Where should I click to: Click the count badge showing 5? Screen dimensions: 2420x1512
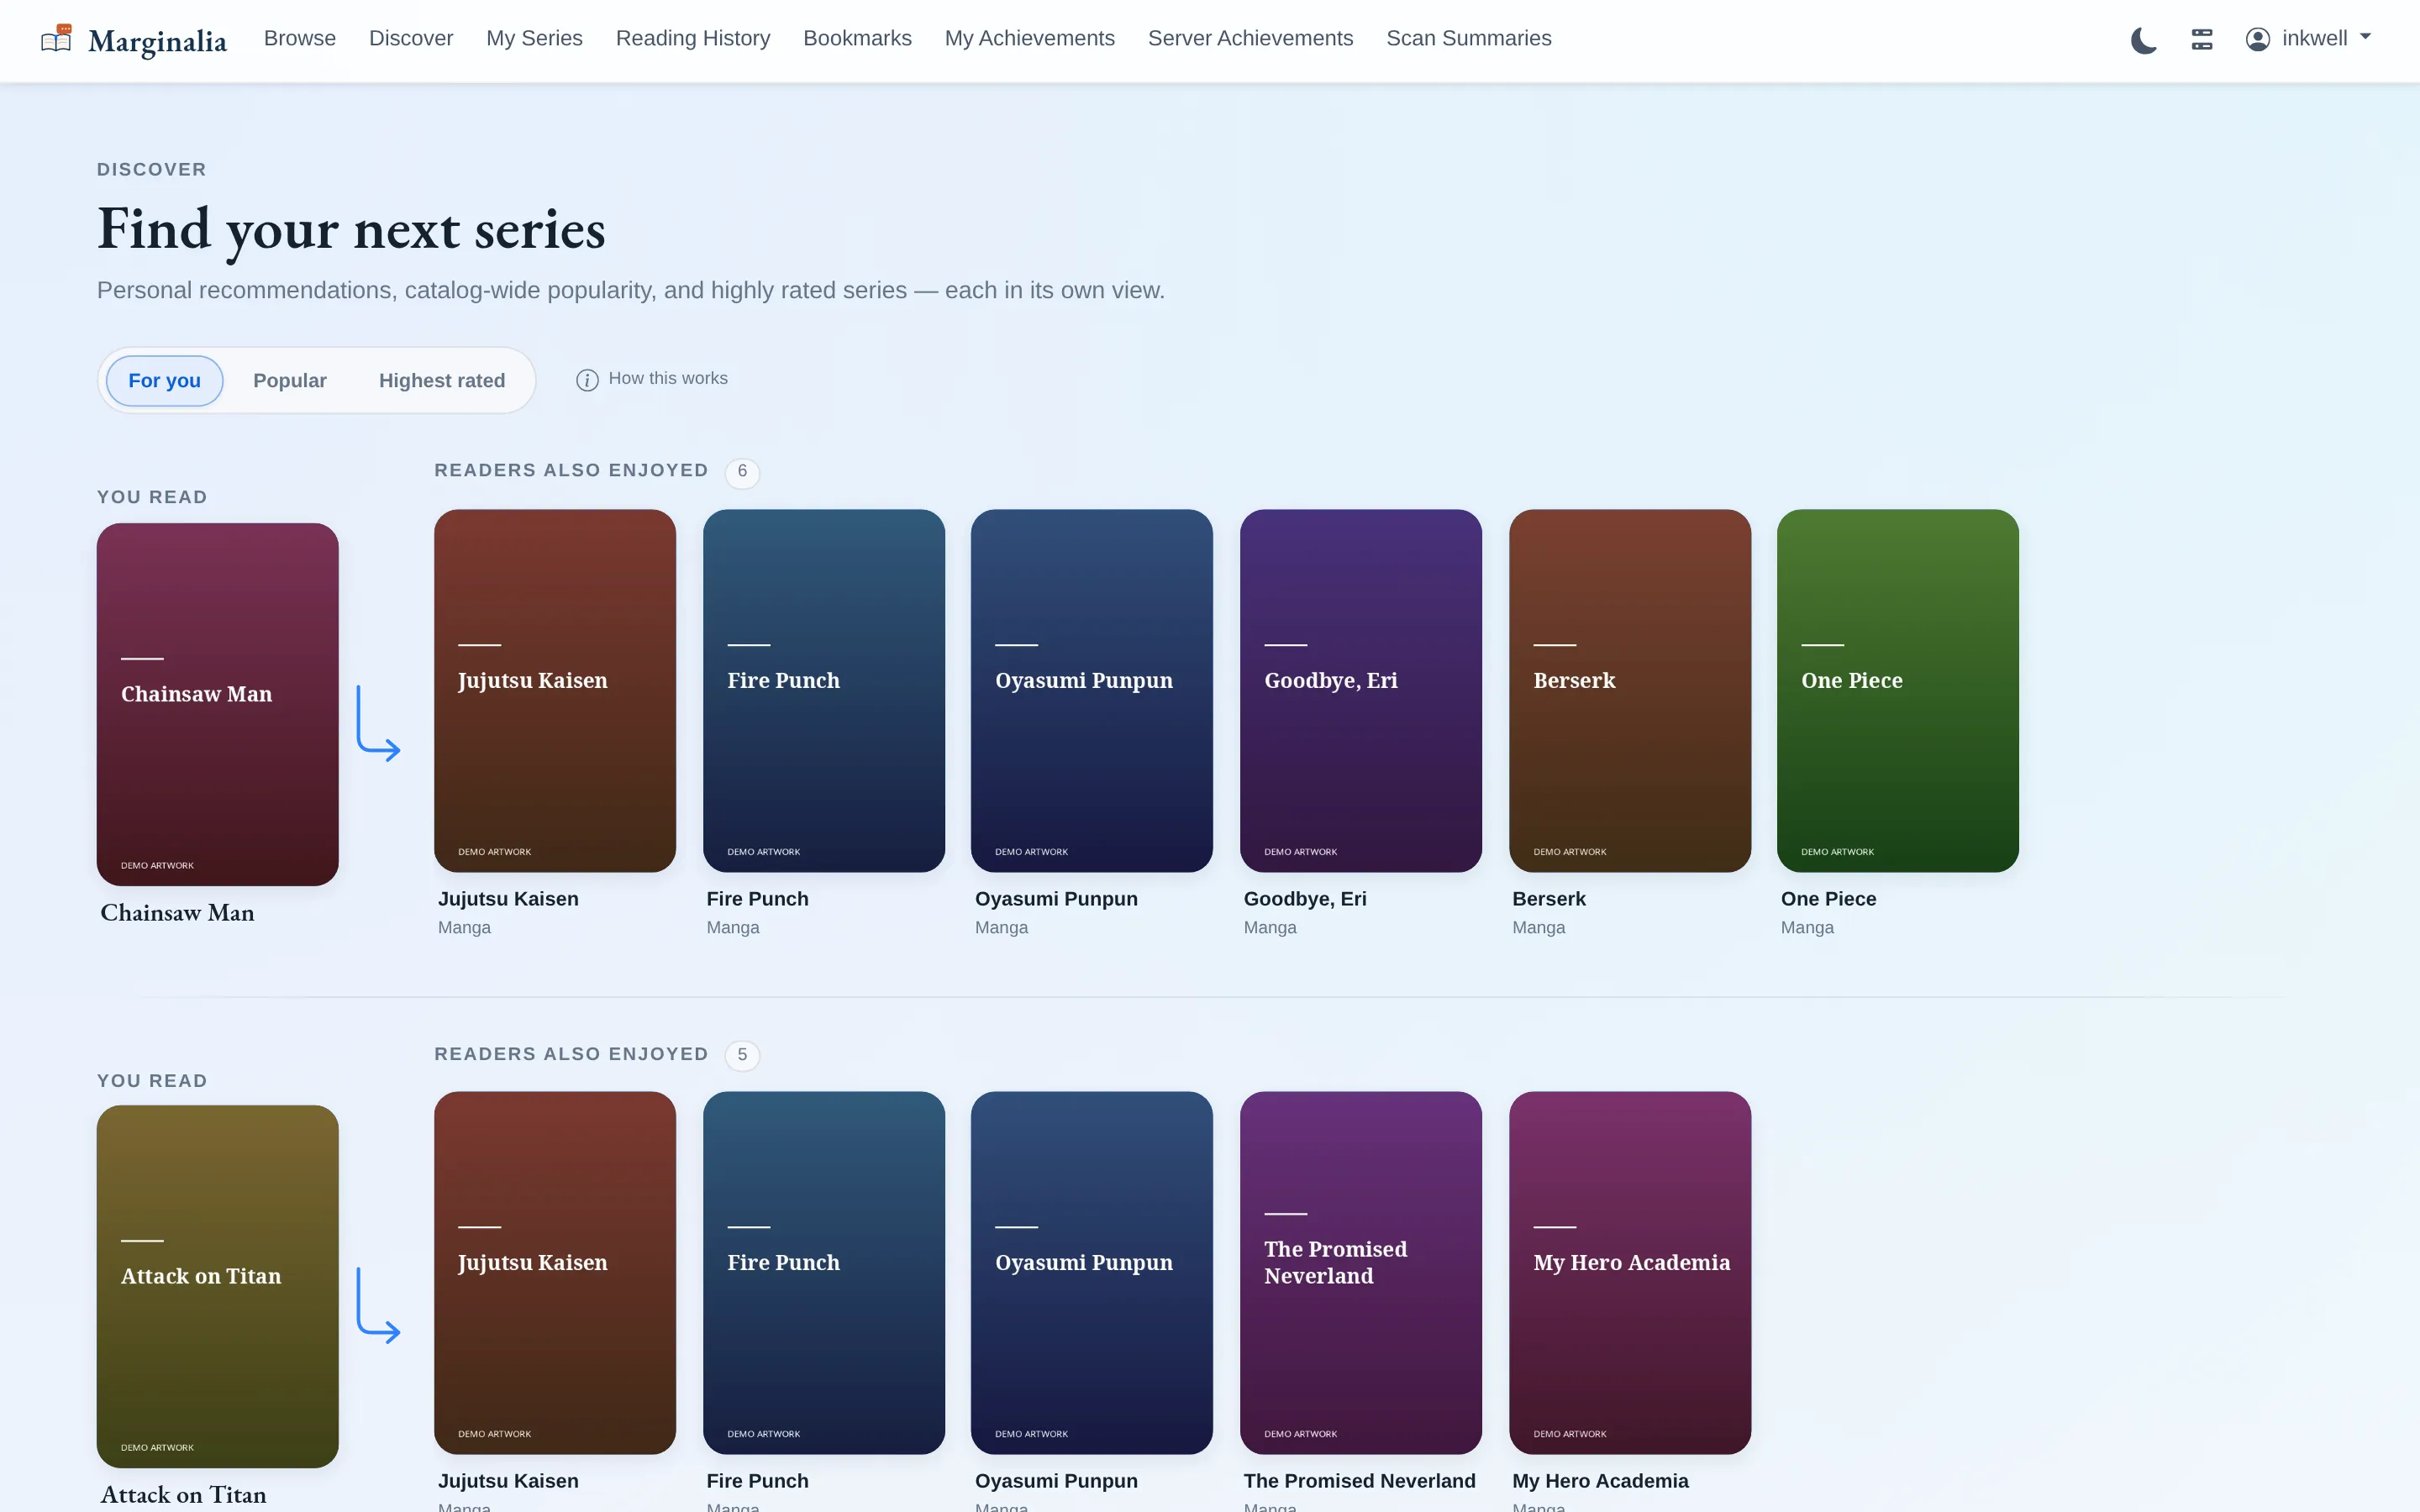742,1056
